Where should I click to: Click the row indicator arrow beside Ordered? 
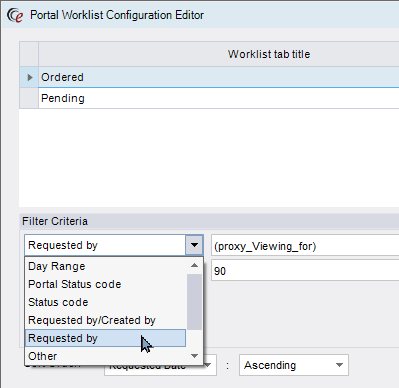click(x=30, y=77)
